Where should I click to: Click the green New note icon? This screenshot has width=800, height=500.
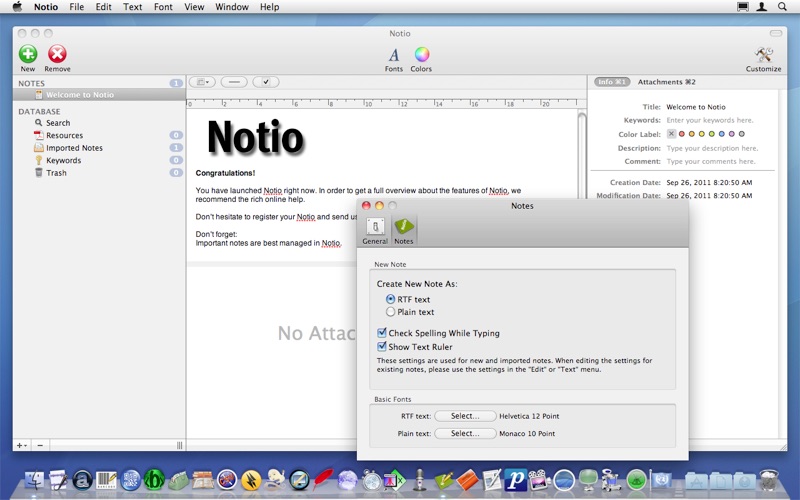[x=28, y=54]
